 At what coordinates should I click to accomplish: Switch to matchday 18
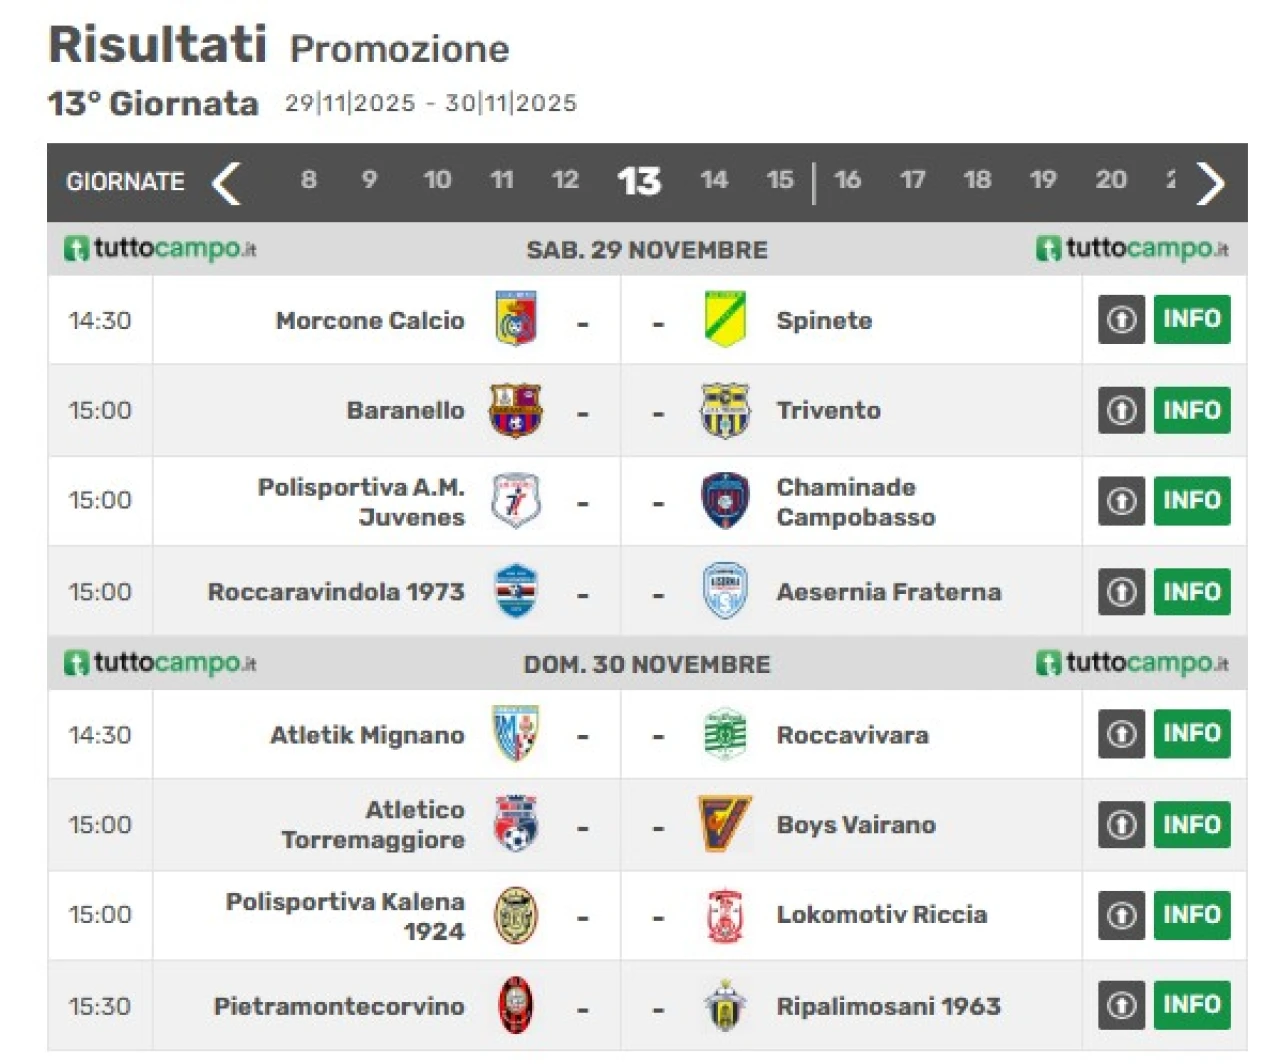tap(977, 180)
